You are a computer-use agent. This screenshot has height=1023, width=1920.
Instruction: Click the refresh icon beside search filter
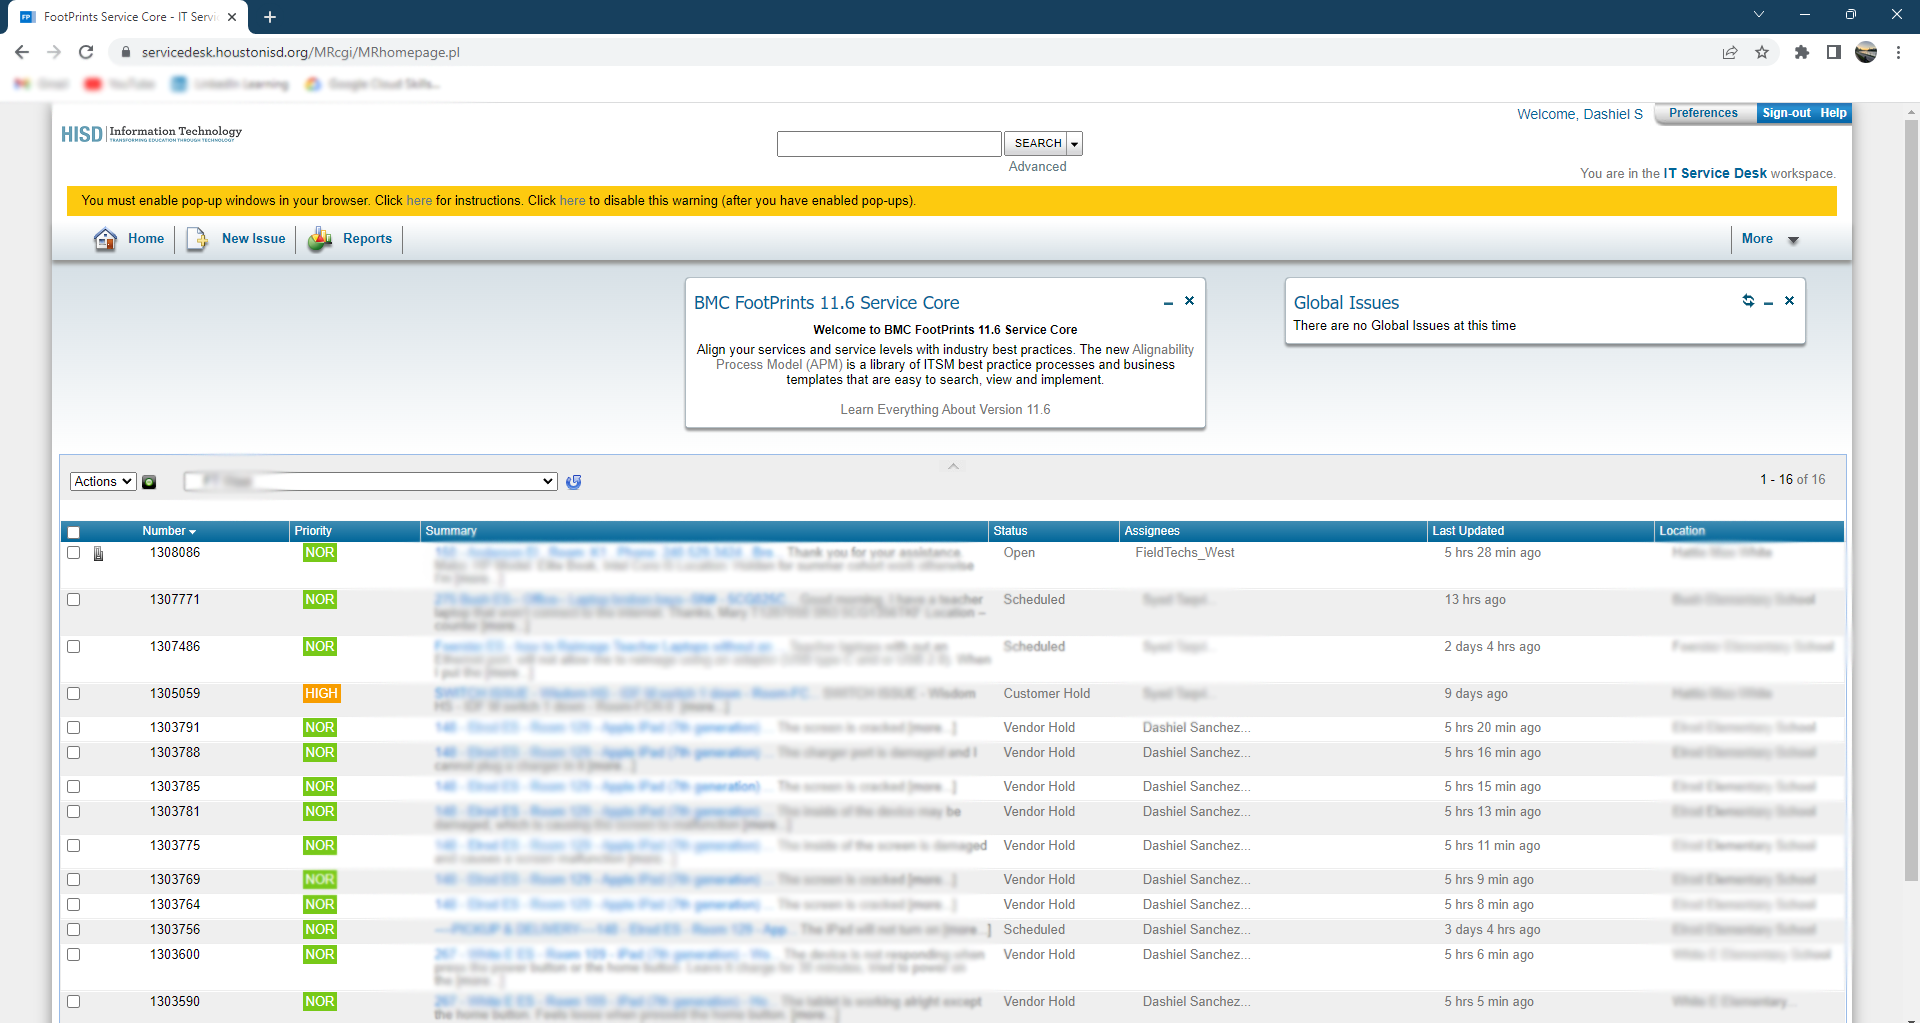click(x=574, y=482)
